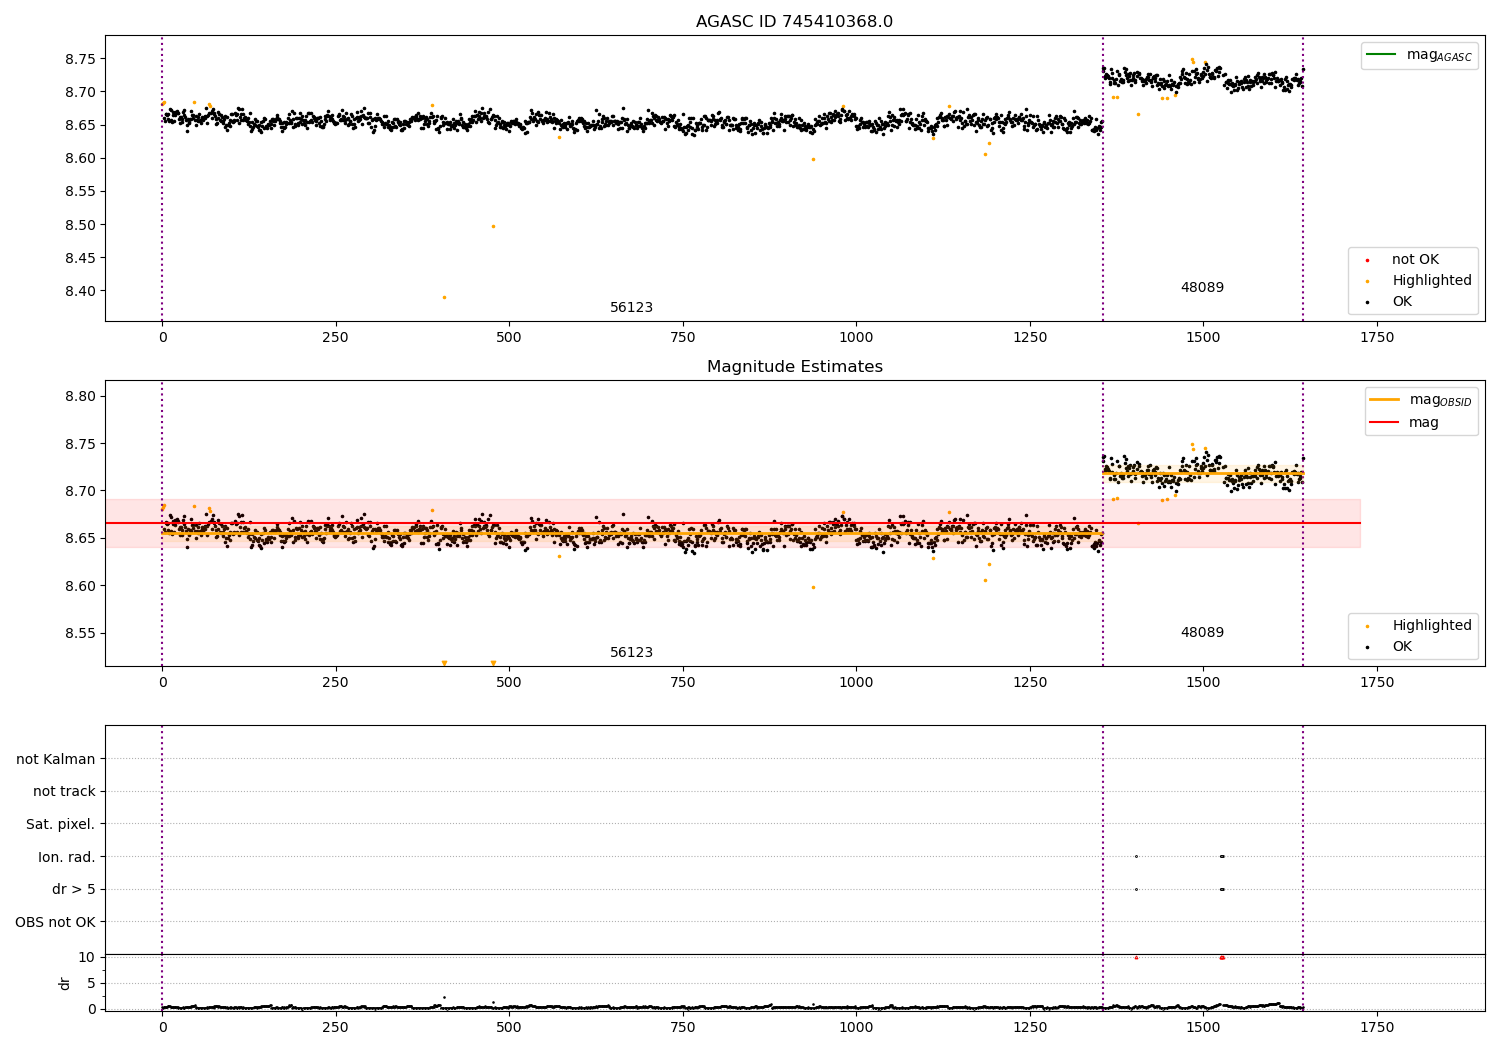Image resolution: width=1500 pixels, height=1050 pixels.
Task: Click the orange outlier point at 8.50 in the top plot
Action: pyautogui.click(x=493, y=226)
